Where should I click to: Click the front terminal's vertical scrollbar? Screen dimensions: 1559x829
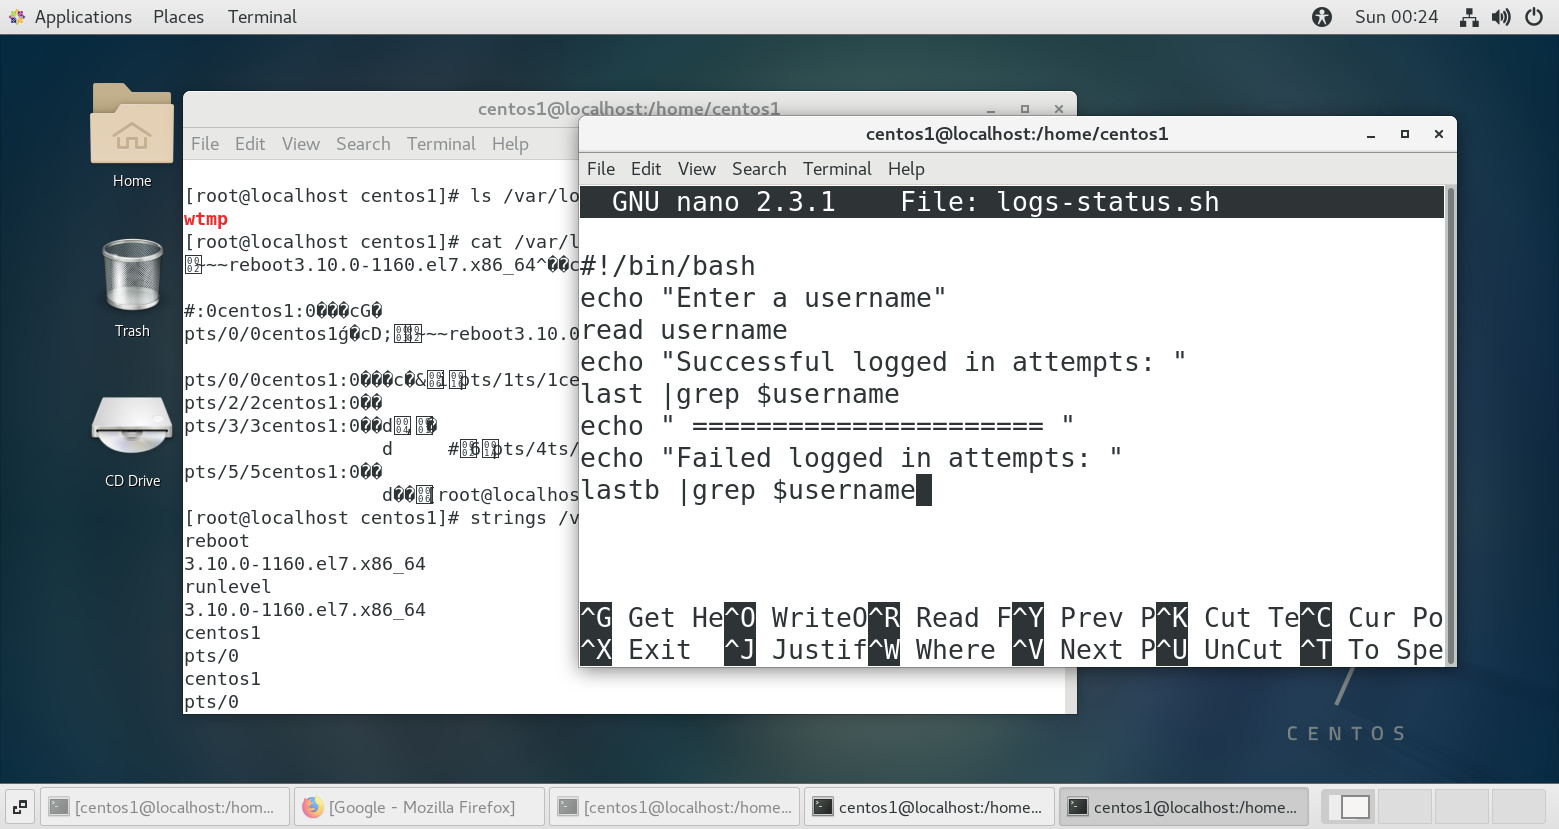coord(1450,425)
